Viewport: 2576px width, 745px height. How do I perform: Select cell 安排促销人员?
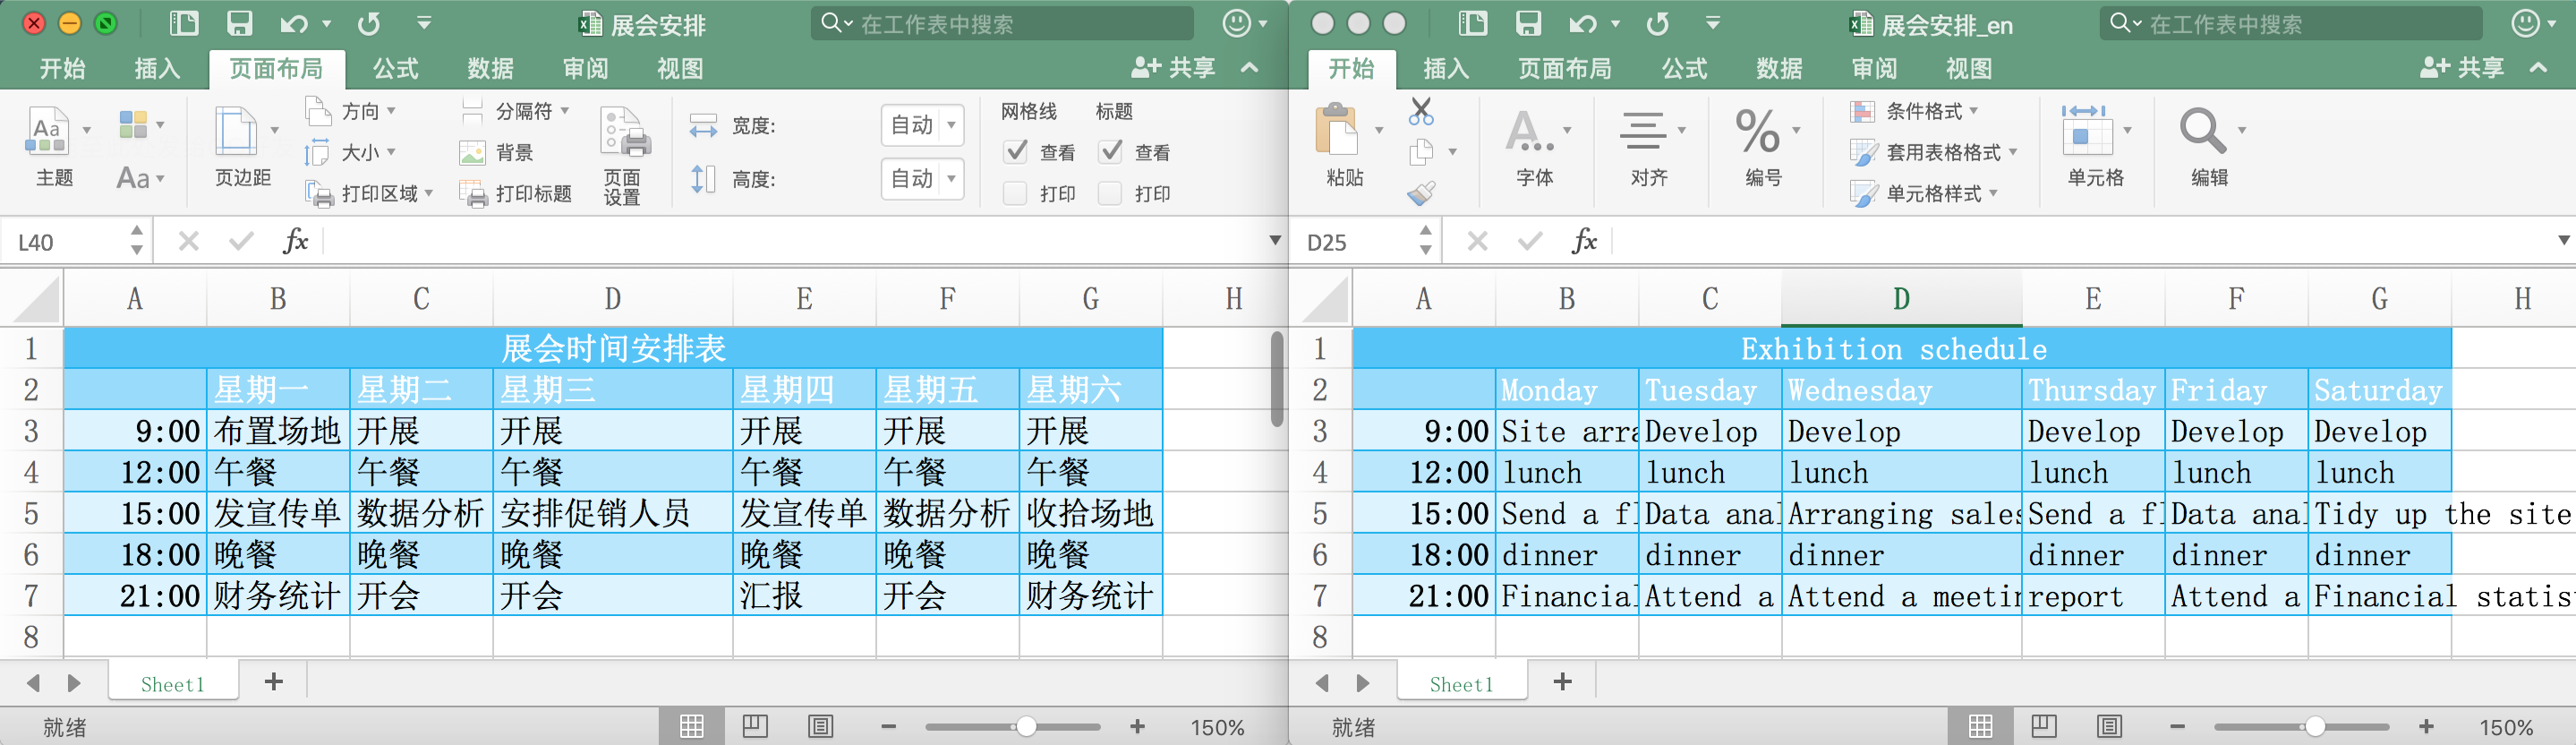click(x=613, y=513)
